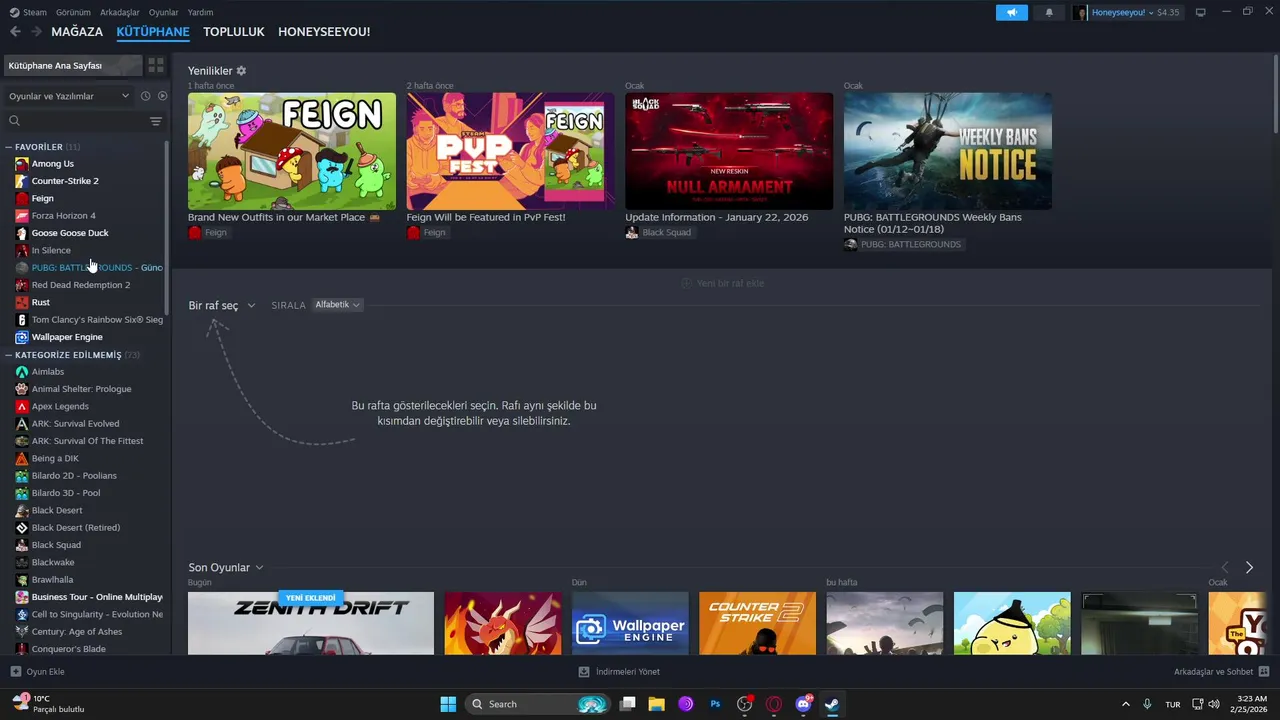This screenshot has width=1280, height=720.
Task: Click the Among Us game icon
Action: (22, 164)
